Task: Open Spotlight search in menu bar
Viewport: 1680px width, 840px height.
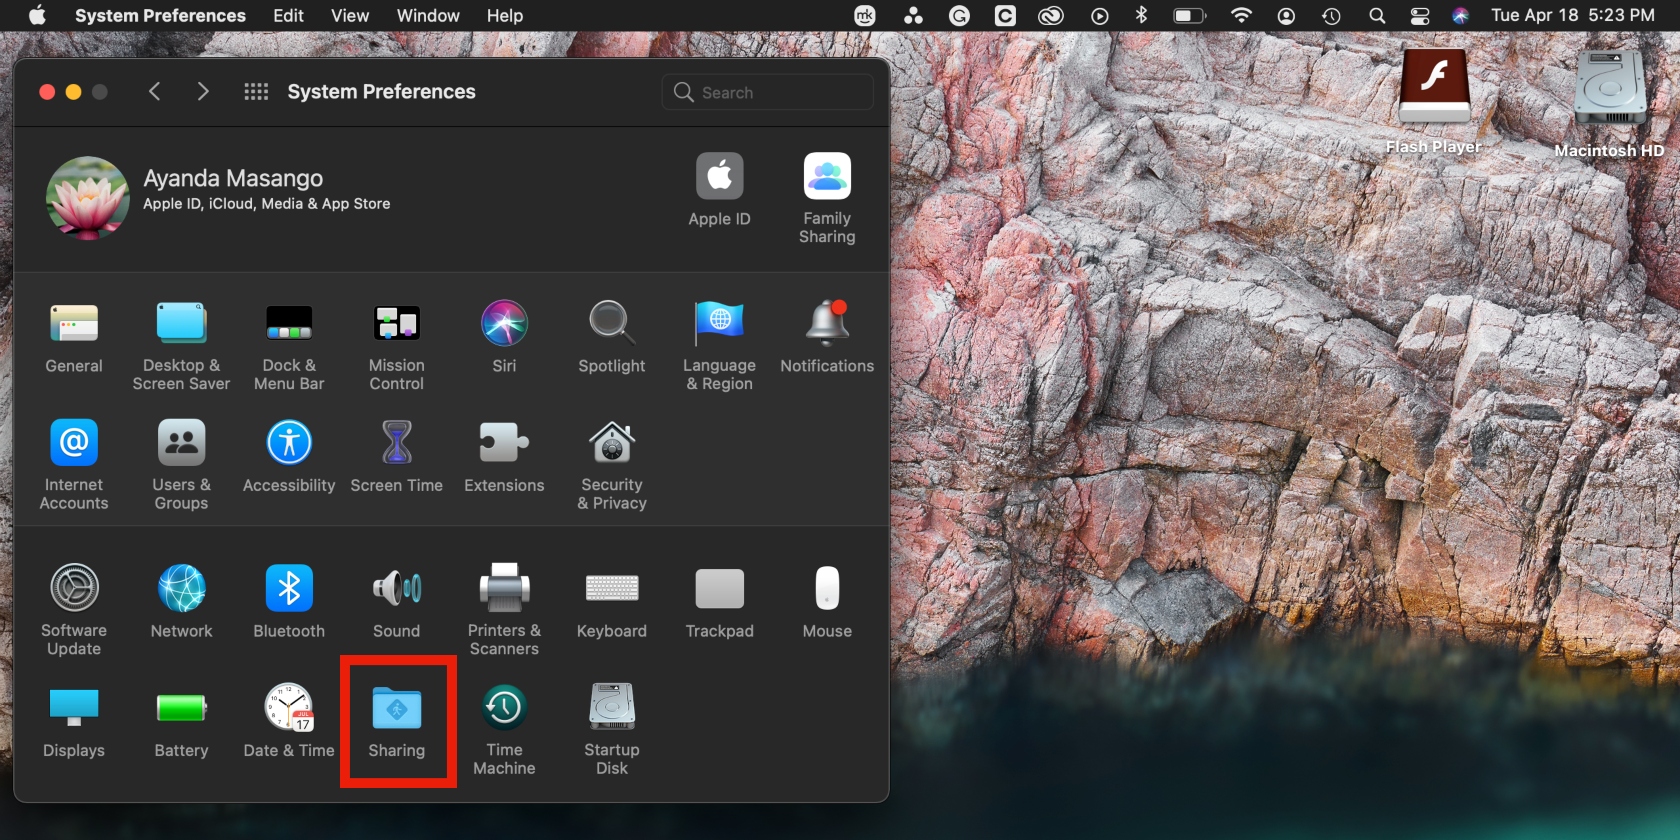Action: click(x=1377, y=15)
